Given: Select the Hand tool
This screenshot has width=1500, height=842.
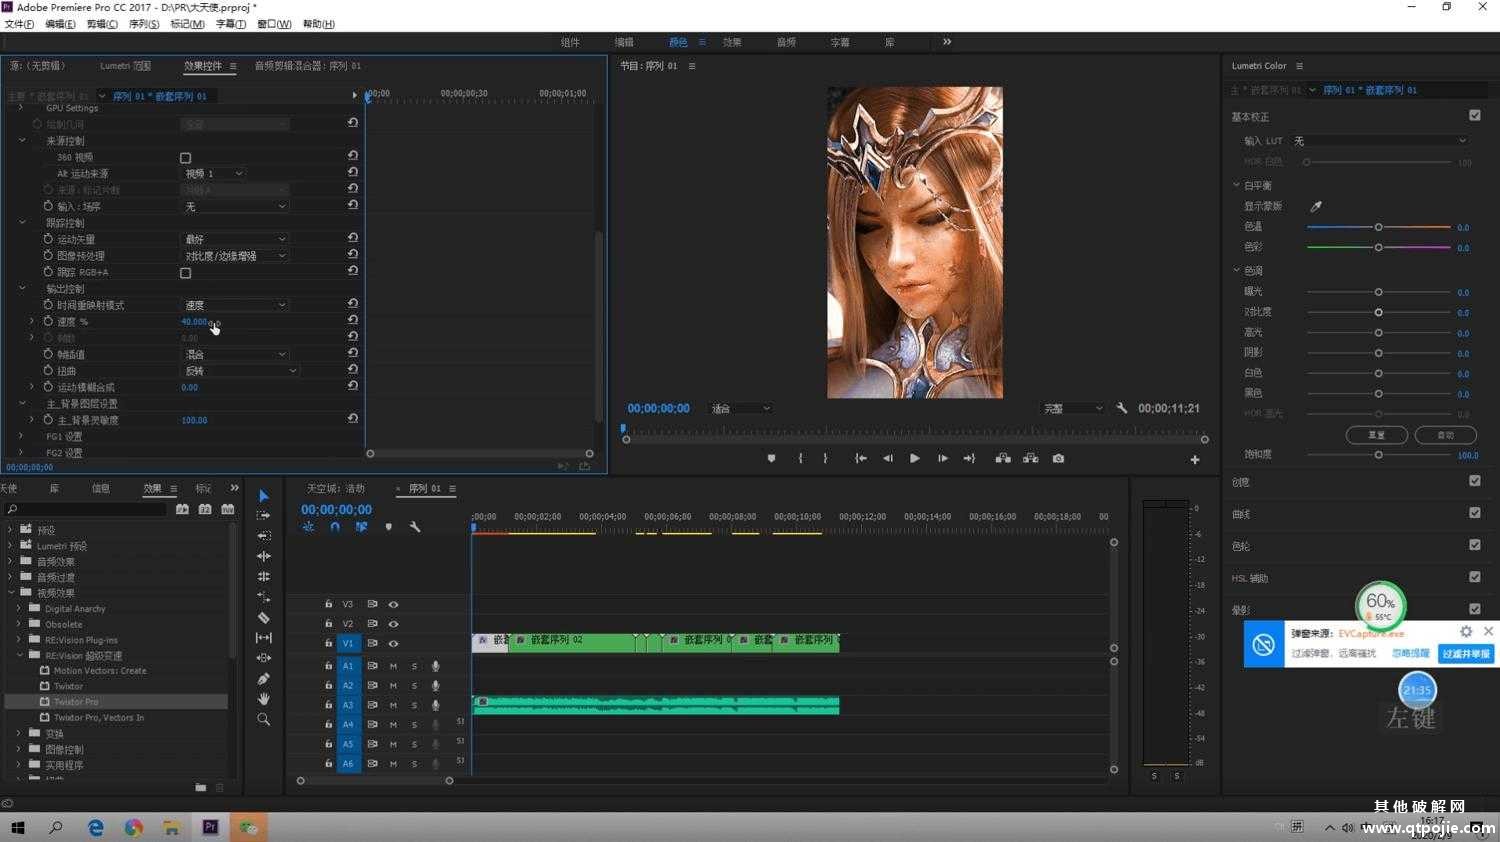Looking at the screenshot, I should click(x=264, y=699).
